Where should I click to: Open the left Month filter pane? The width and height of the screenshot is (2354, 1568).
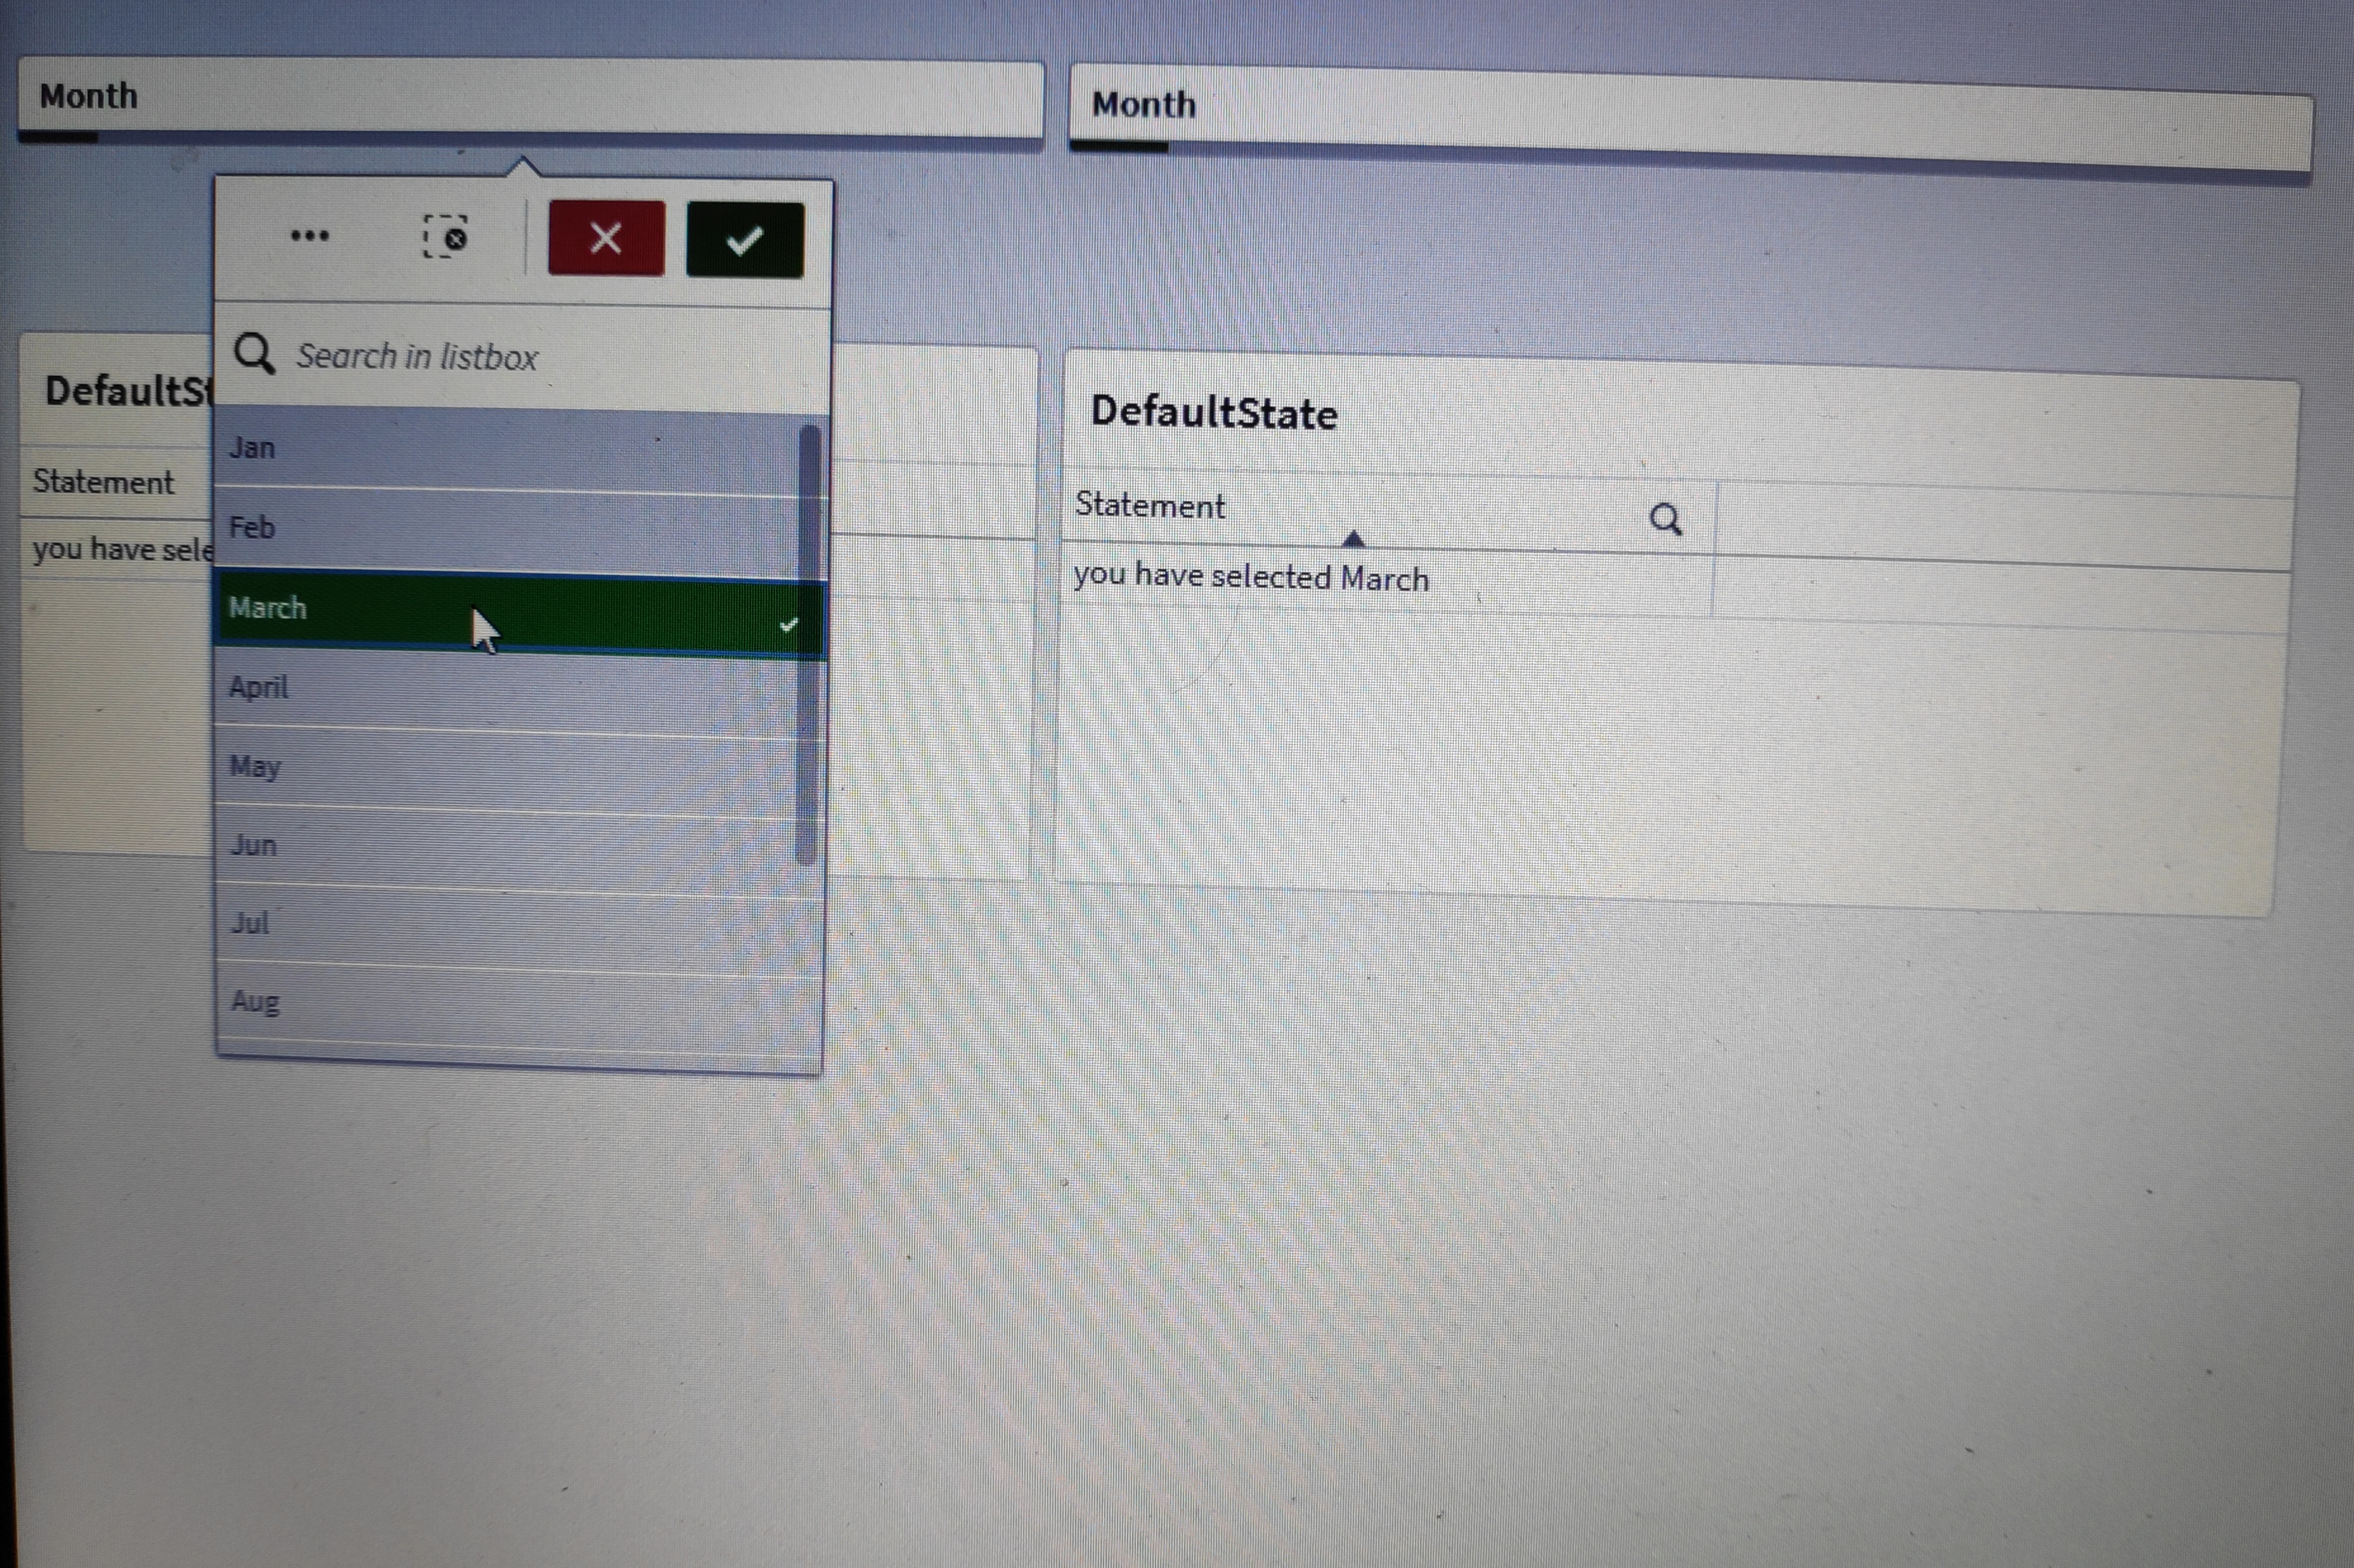coord(530,97)
